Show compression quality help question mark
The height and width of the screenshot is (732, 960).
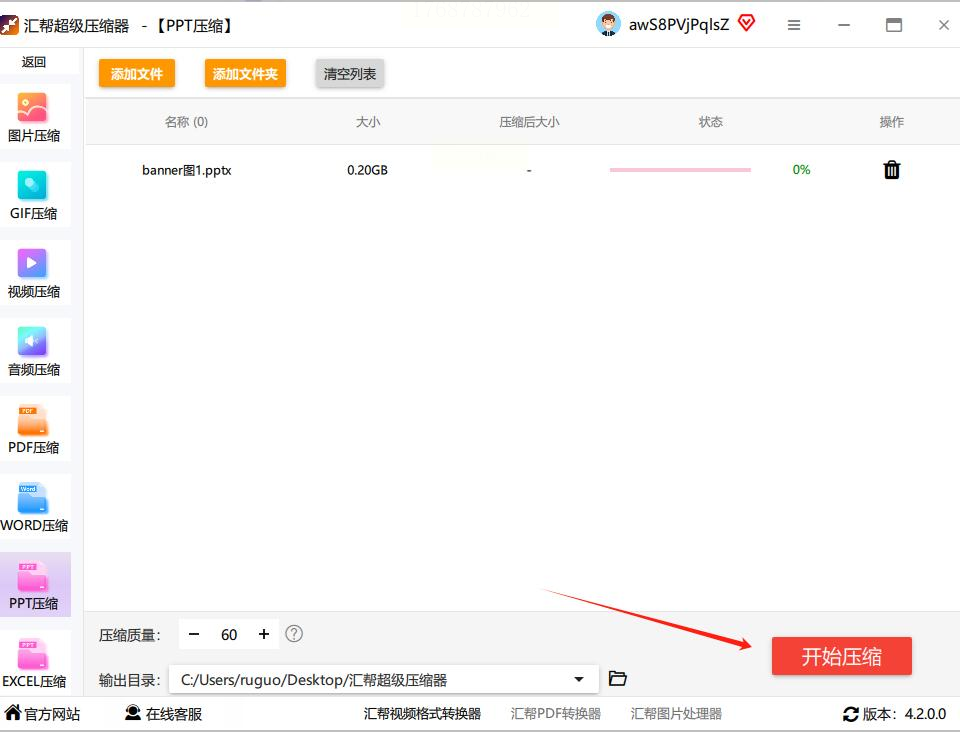[294, 633]
